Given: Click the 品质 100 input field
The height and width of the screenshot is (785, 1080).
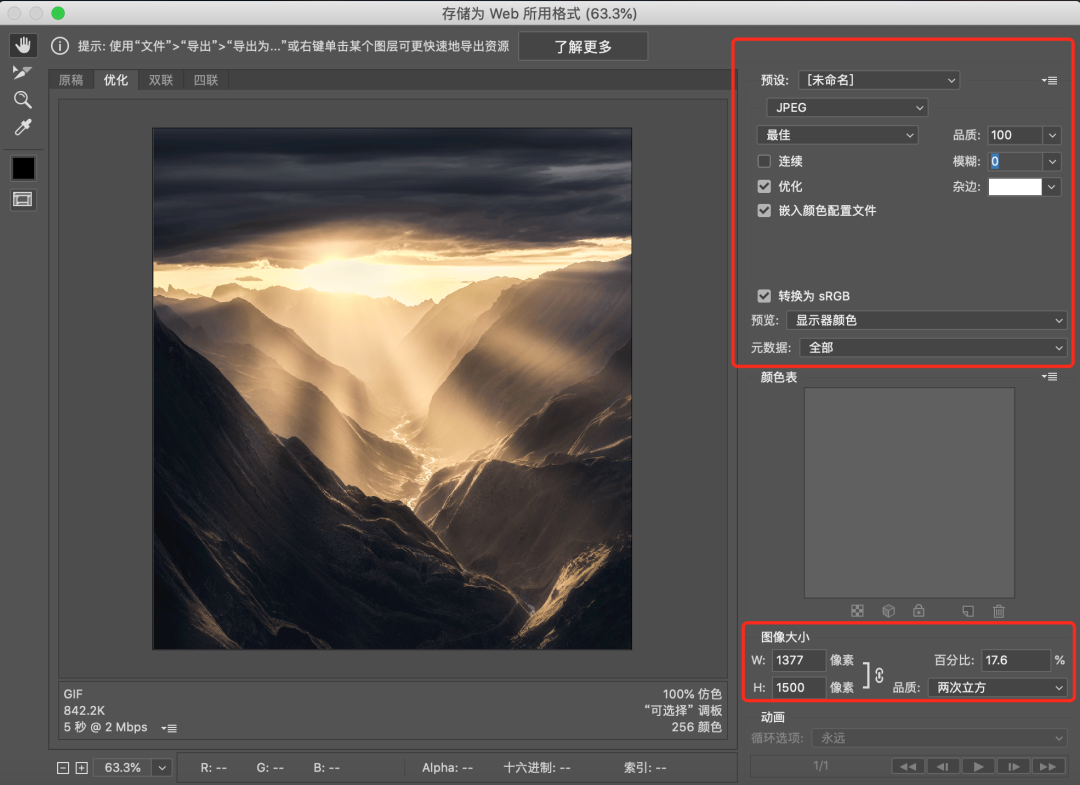Looking at the screenshot, I should [x=1015, y=135].
